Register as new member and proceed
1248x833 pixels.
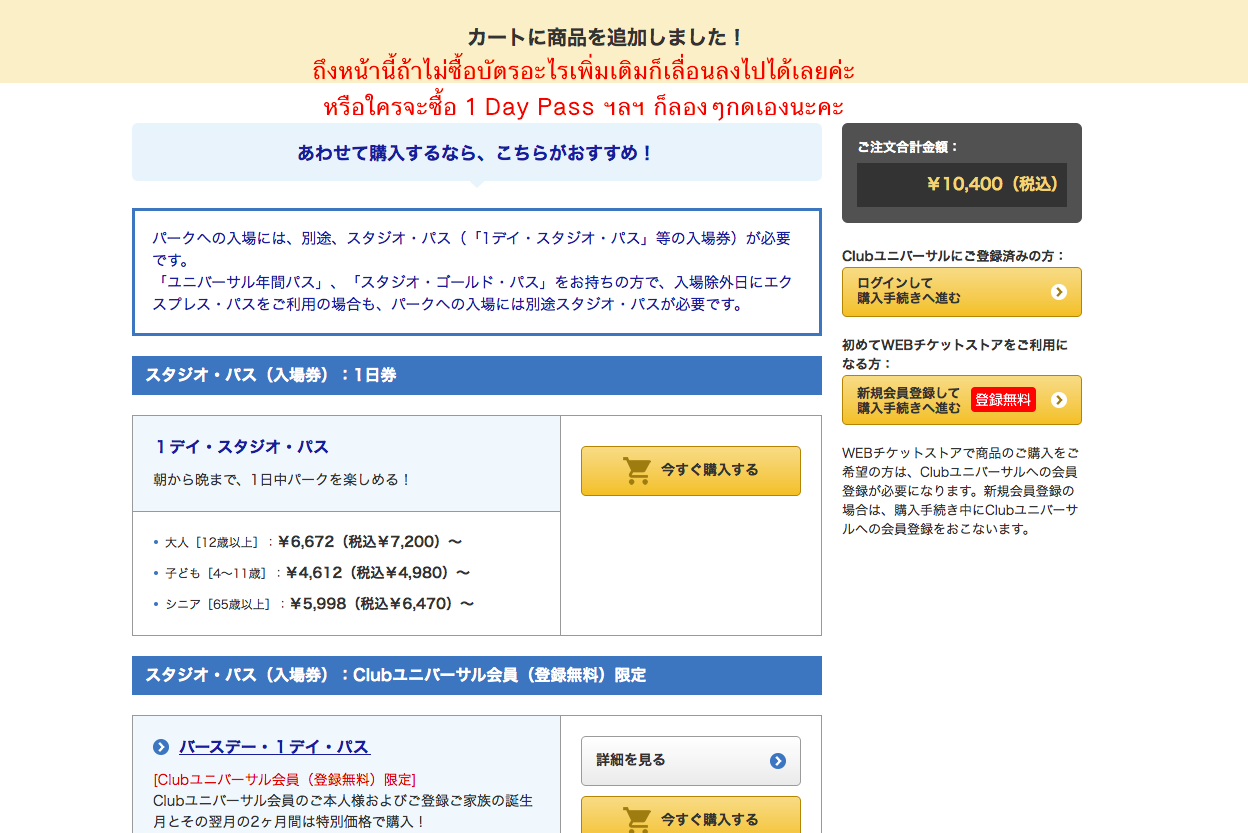962,400
